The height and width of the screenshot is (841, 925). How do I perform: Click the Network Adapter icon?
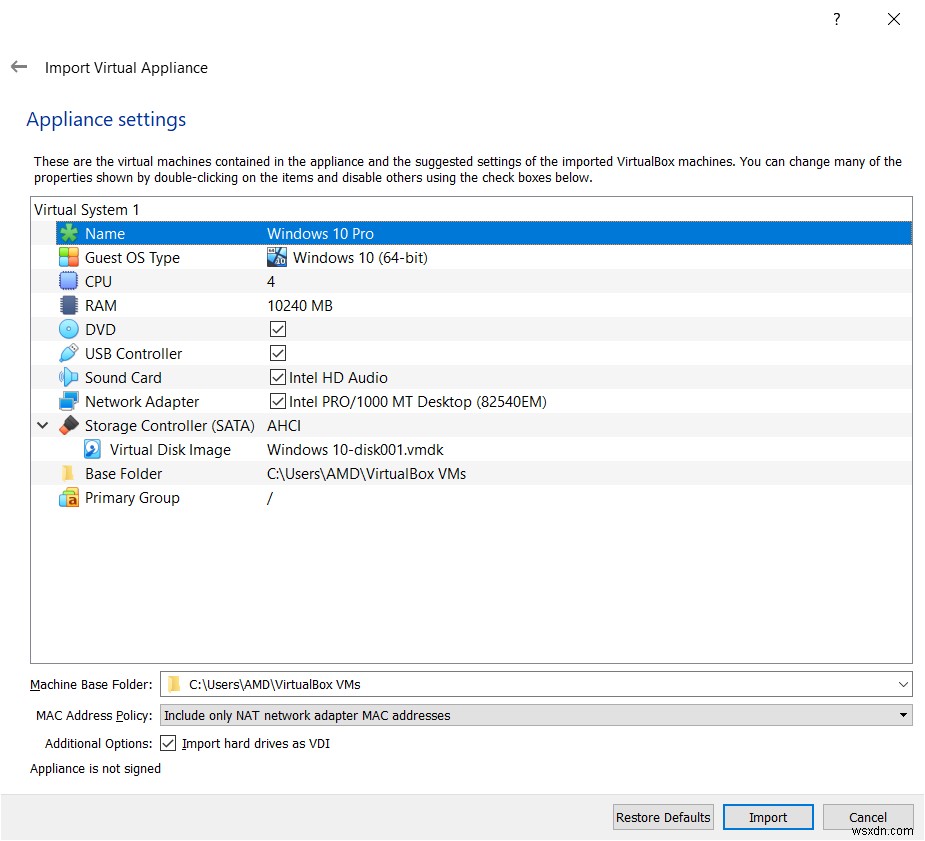click(x=68, y=401)
